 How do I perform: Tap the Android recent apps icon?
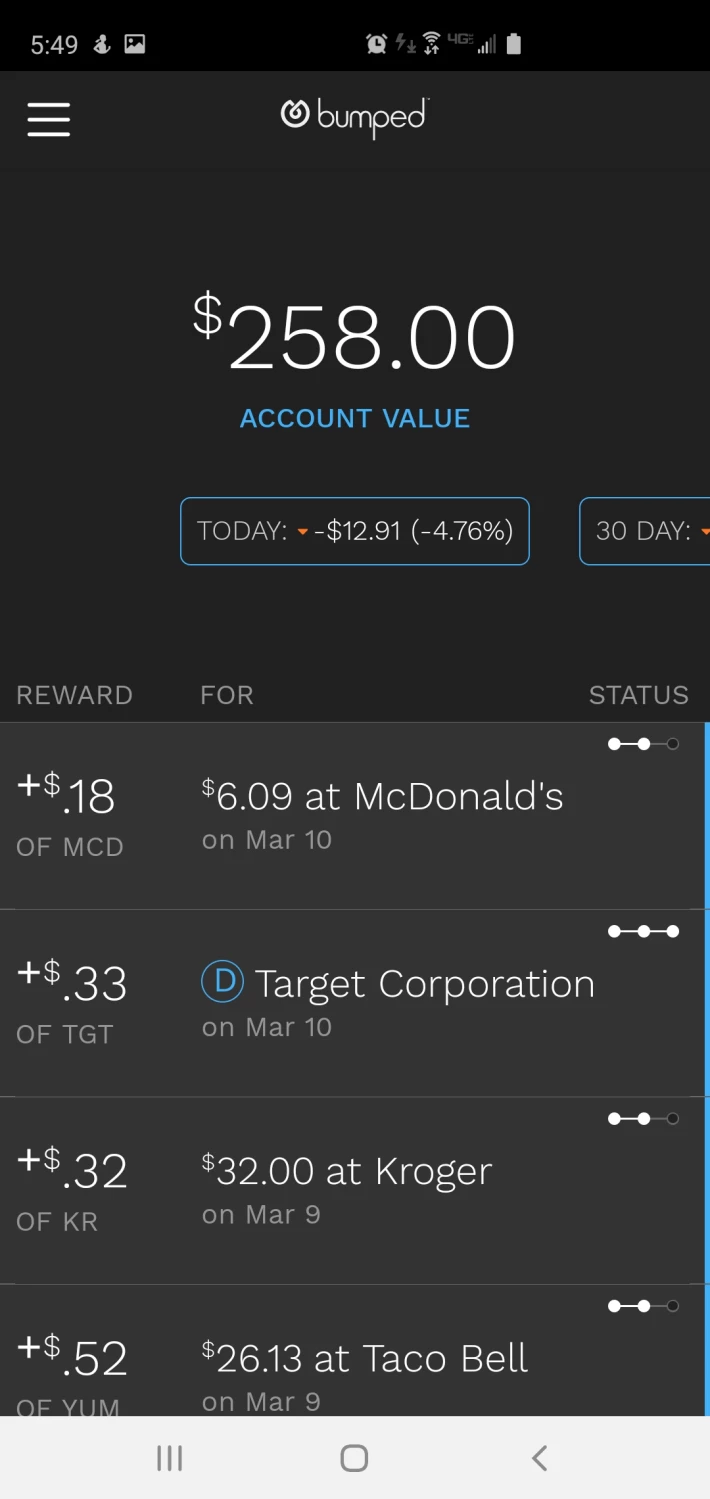tap(170, 1458)
